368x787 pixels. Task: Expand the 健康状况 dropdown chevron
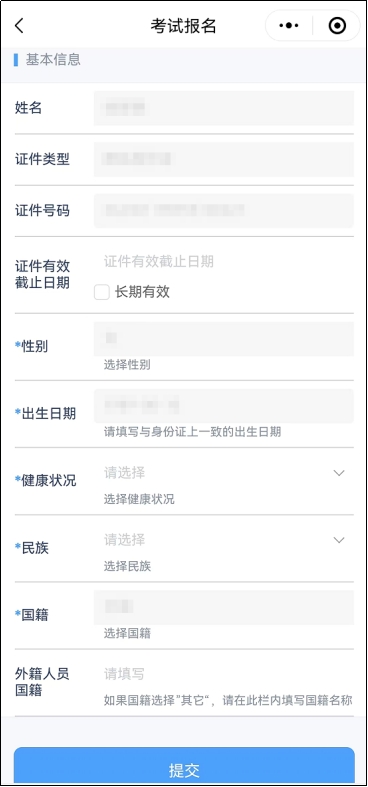pyautogui.click(x=339, y=473)
